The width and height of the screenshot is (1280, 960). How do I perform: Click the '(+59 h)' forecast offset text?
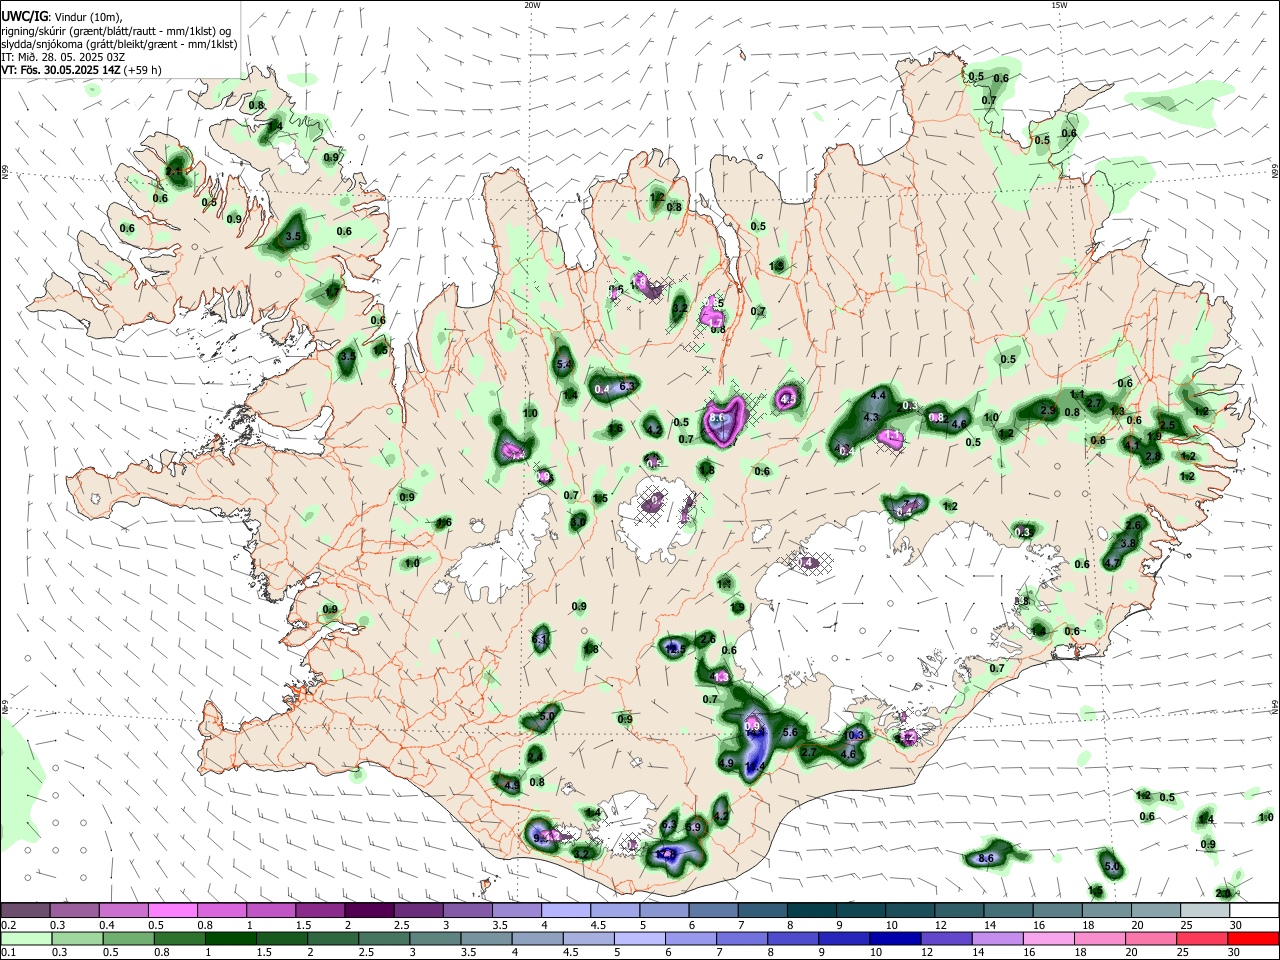point(143,70)
